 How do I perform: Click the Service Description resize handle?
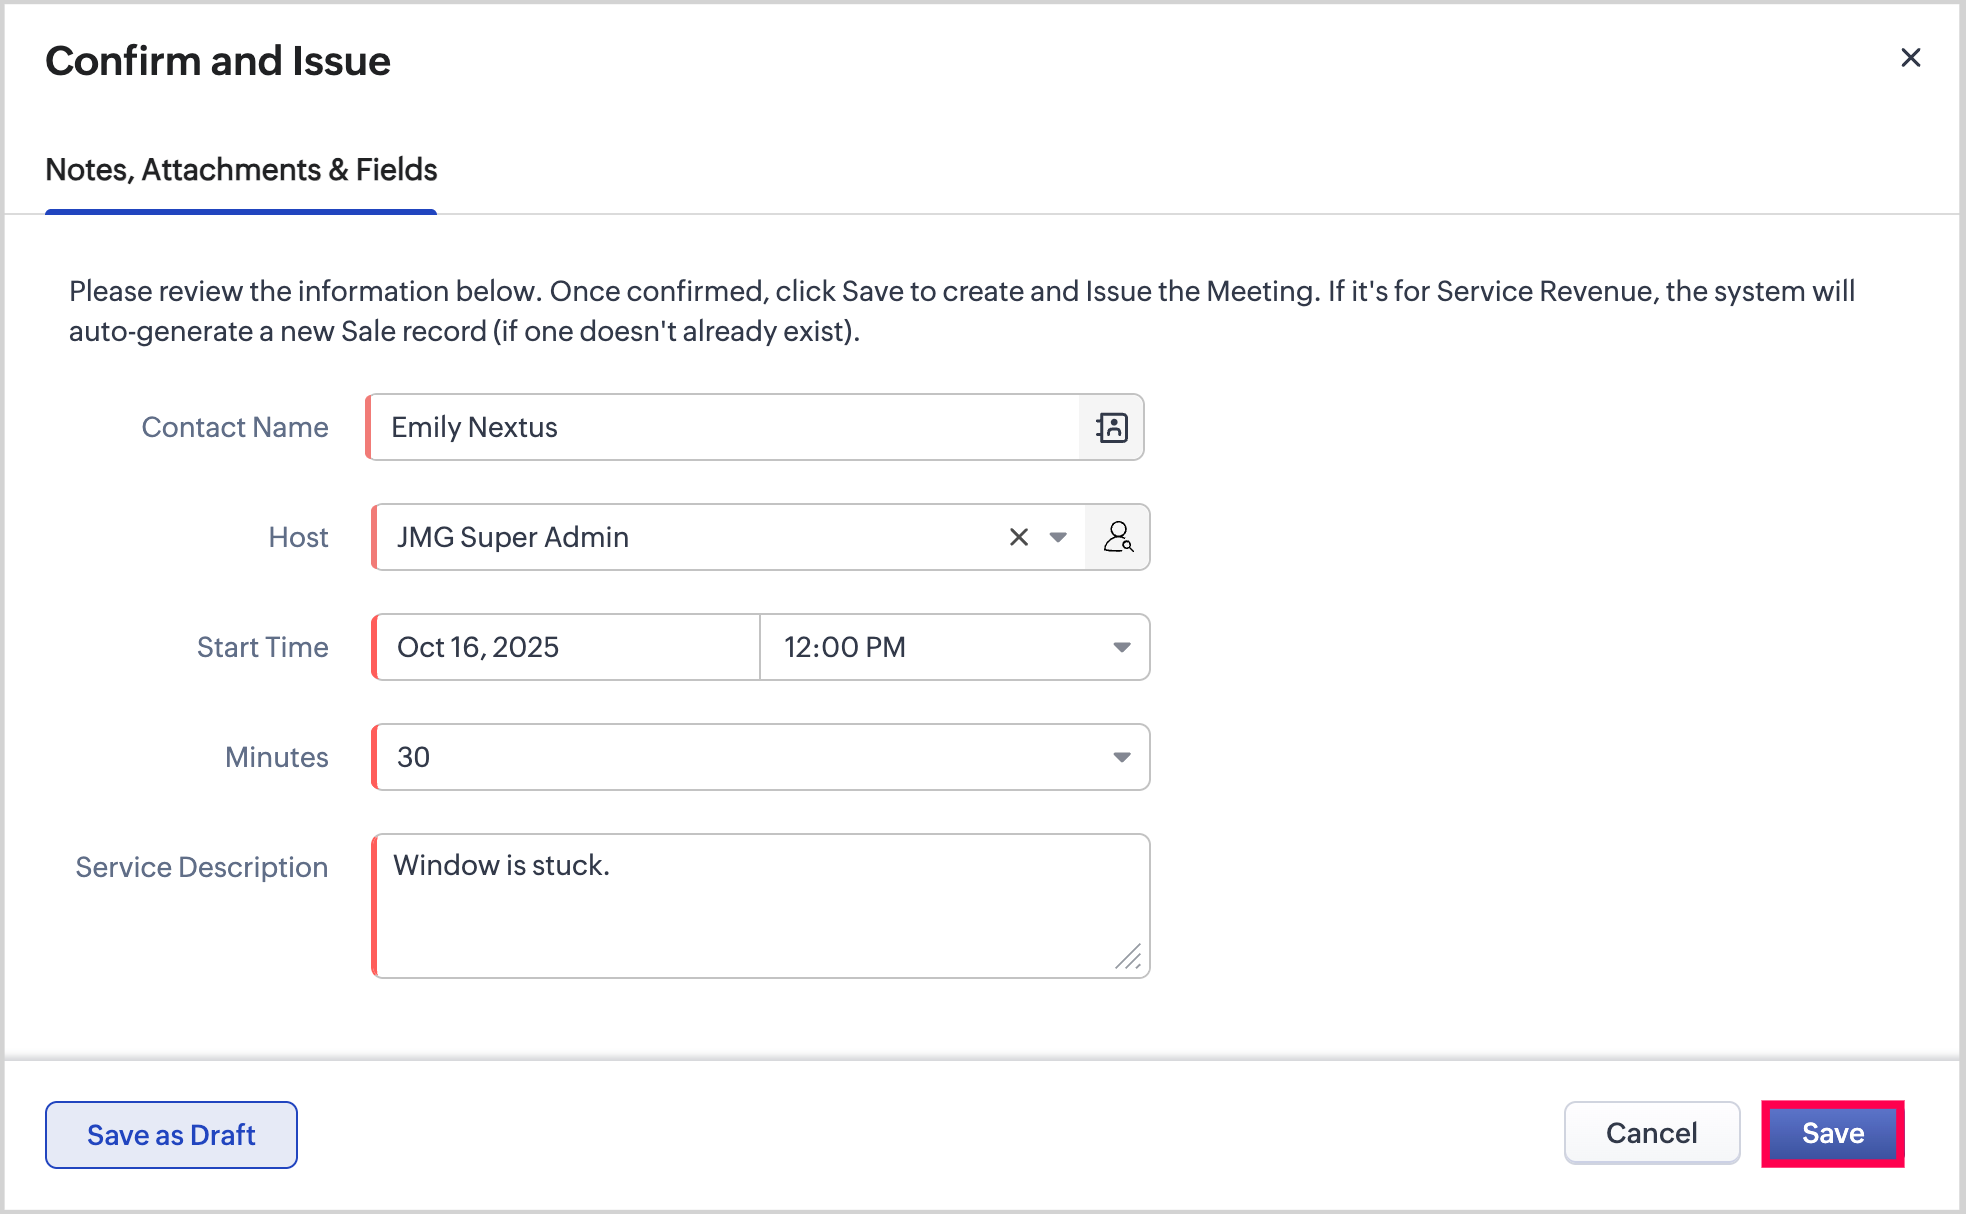(1129, 958)
